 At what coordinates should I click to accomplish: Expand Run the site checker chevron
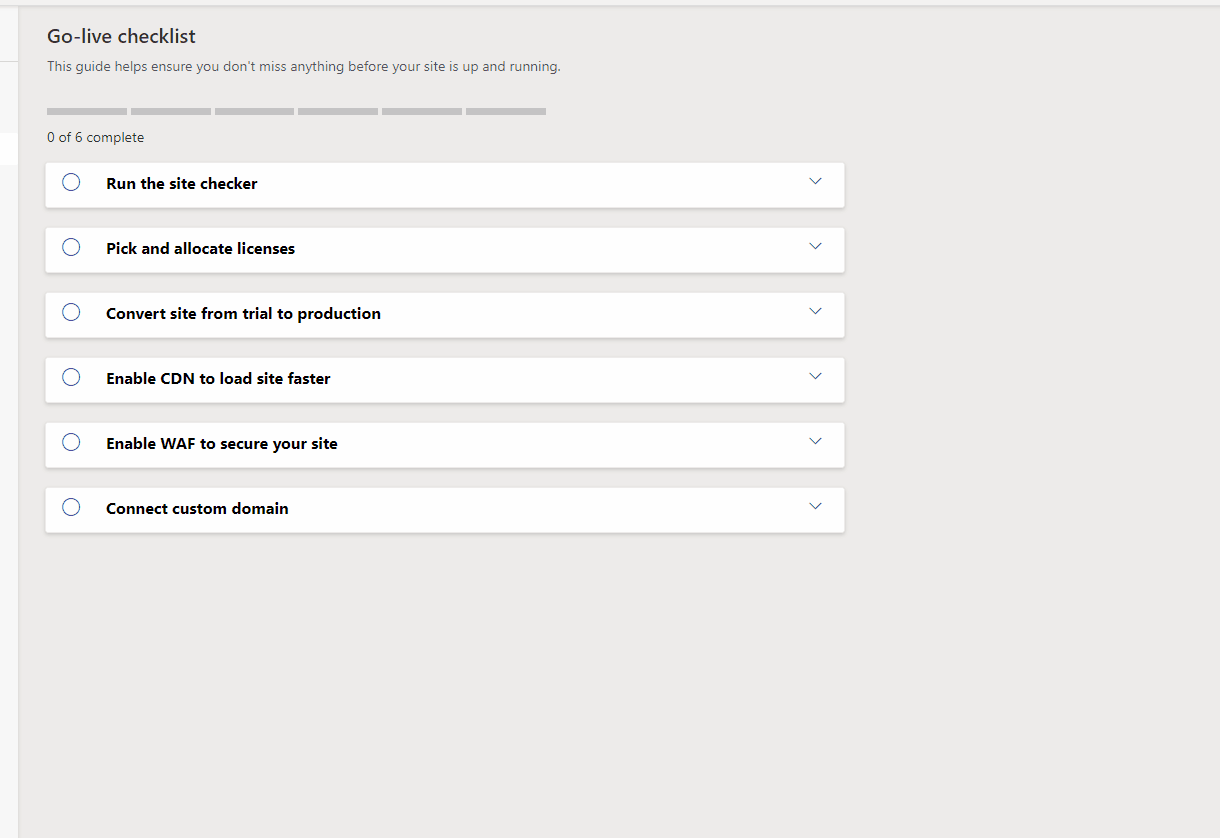815,181
